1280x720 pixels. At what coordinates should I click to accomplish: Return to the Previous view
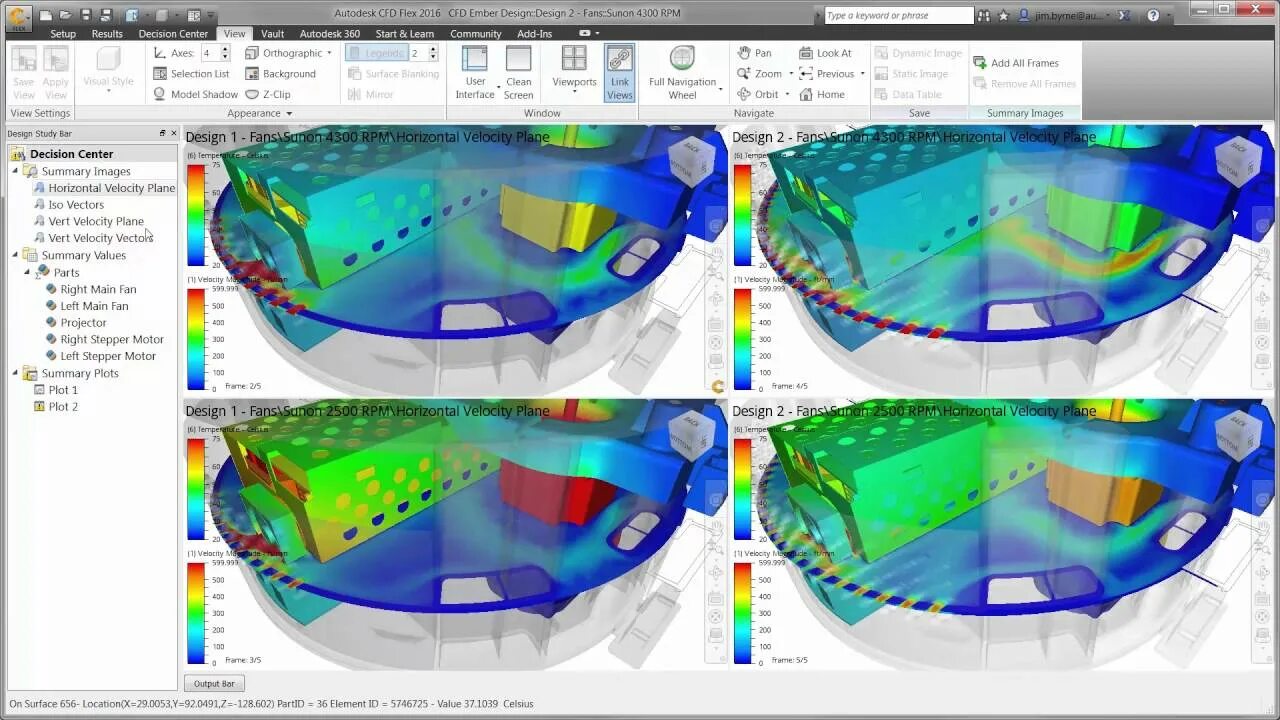tap(826, 74)
